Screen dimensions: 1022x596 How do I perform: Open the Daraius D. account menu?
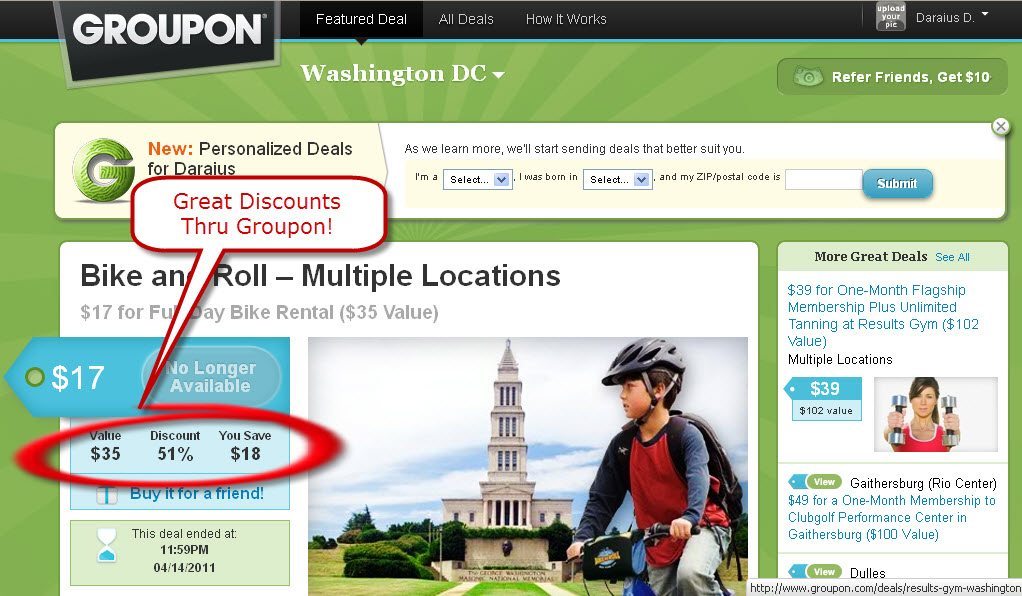pyautogui.click(x=952, y=18)
